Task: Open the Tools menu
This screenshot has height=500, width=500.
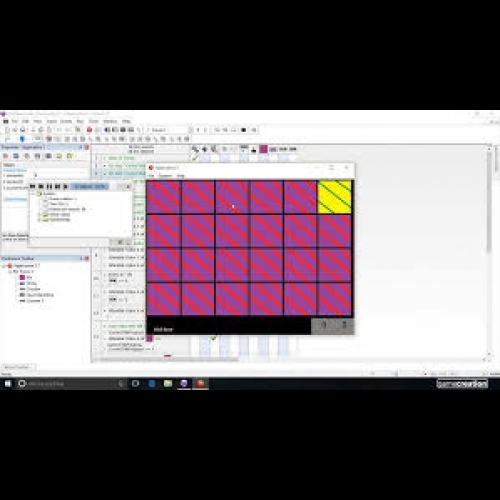Action: click(94, 121)
